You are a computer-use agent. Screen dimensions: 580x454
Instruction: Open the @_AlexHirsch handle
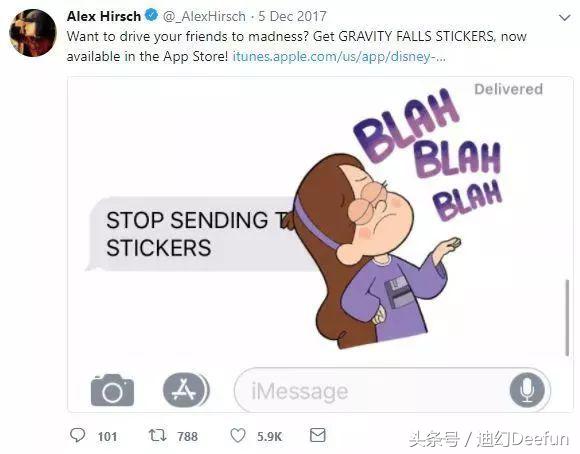tap(204, 16)
